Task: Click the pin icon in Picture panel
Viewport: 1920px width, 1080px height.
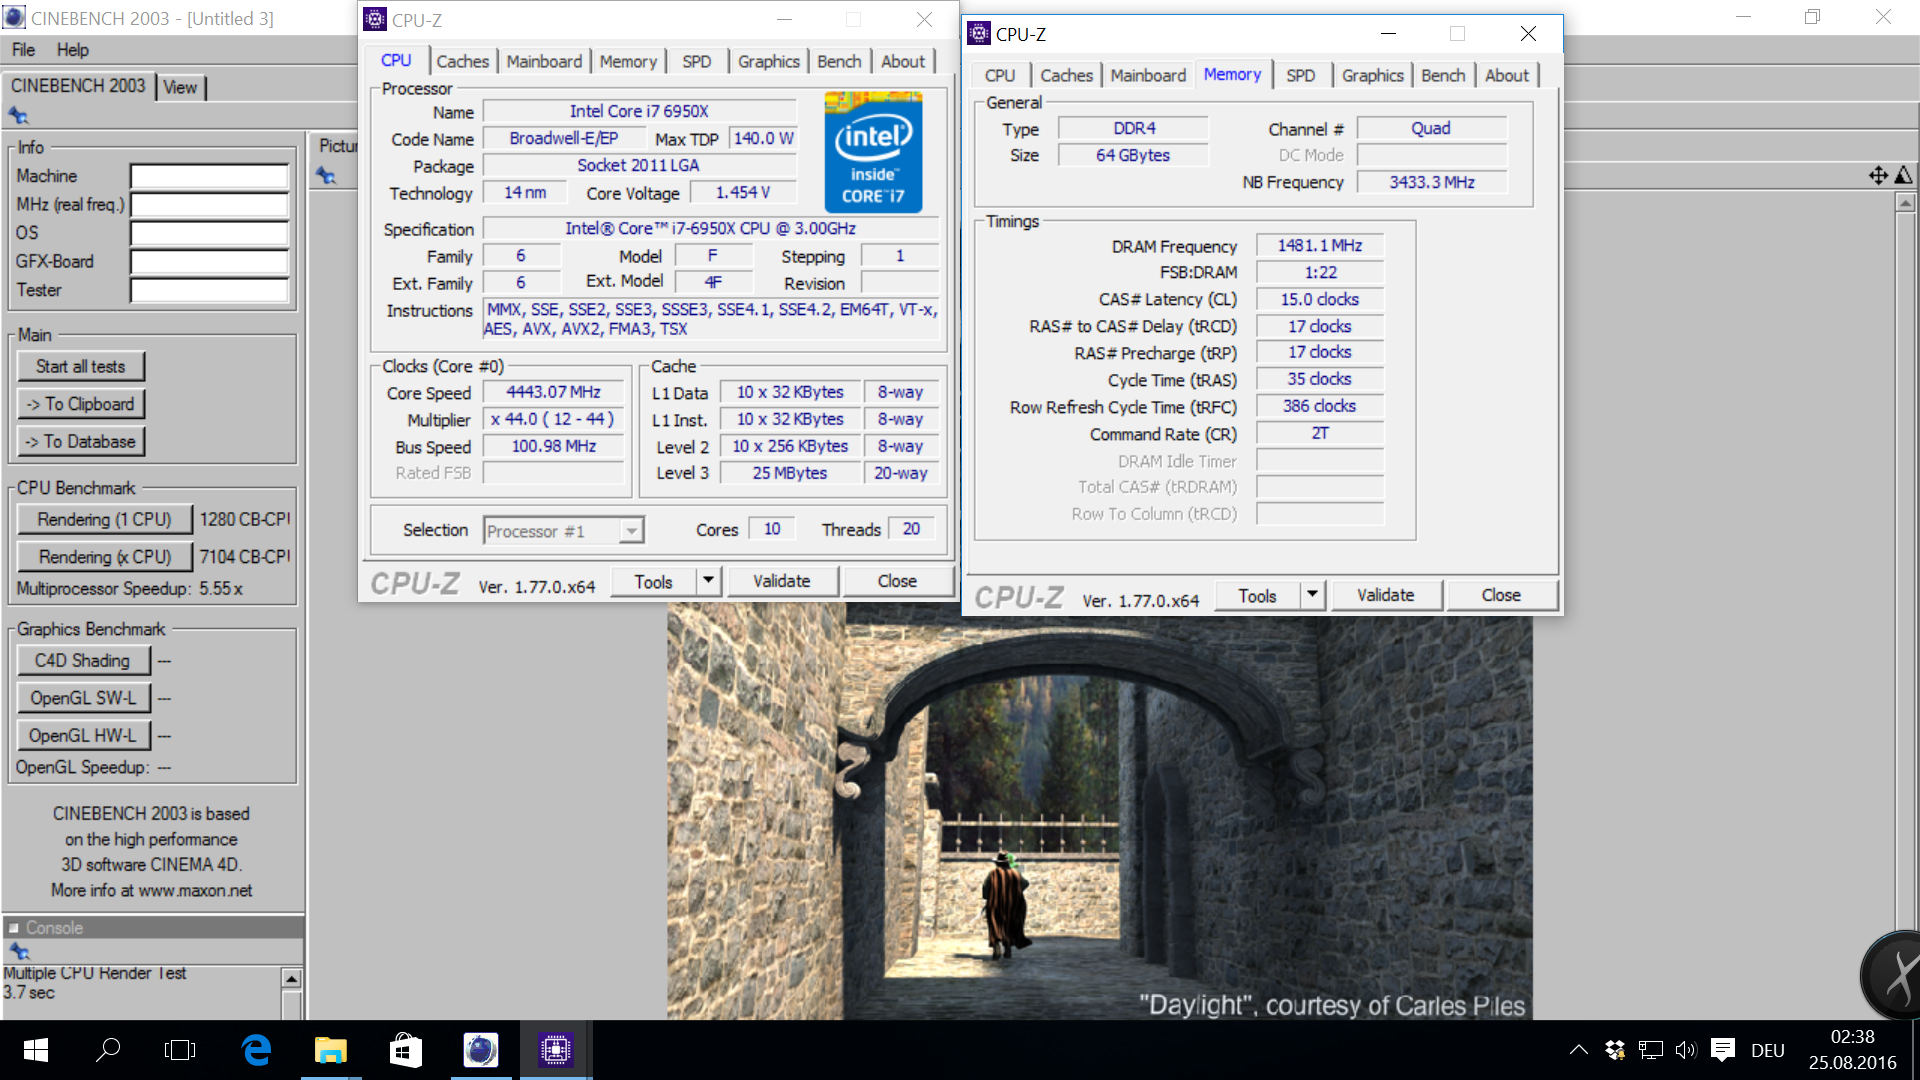Action: click(326, 176)
